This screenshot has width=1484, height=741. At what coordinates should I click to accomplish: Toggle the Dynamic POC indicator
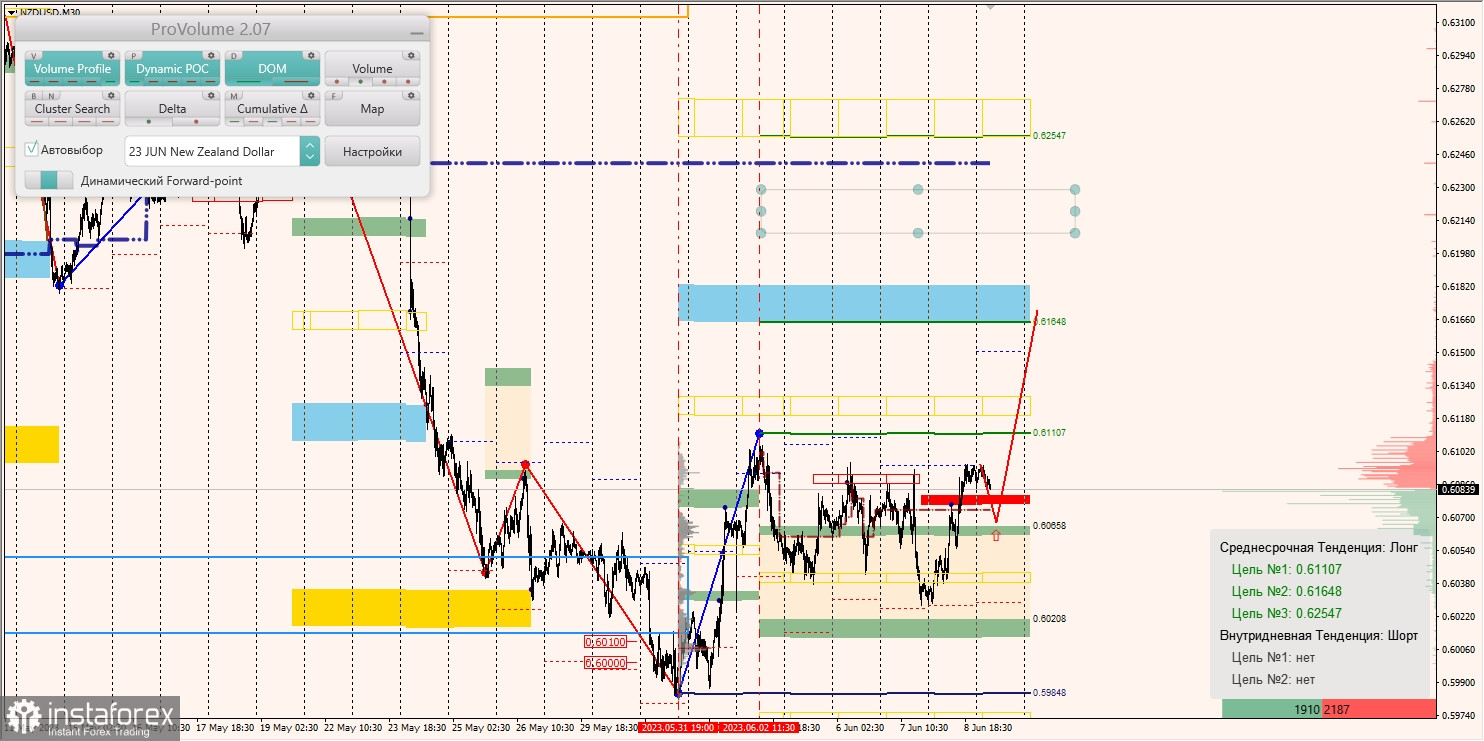tap(172, 68)
